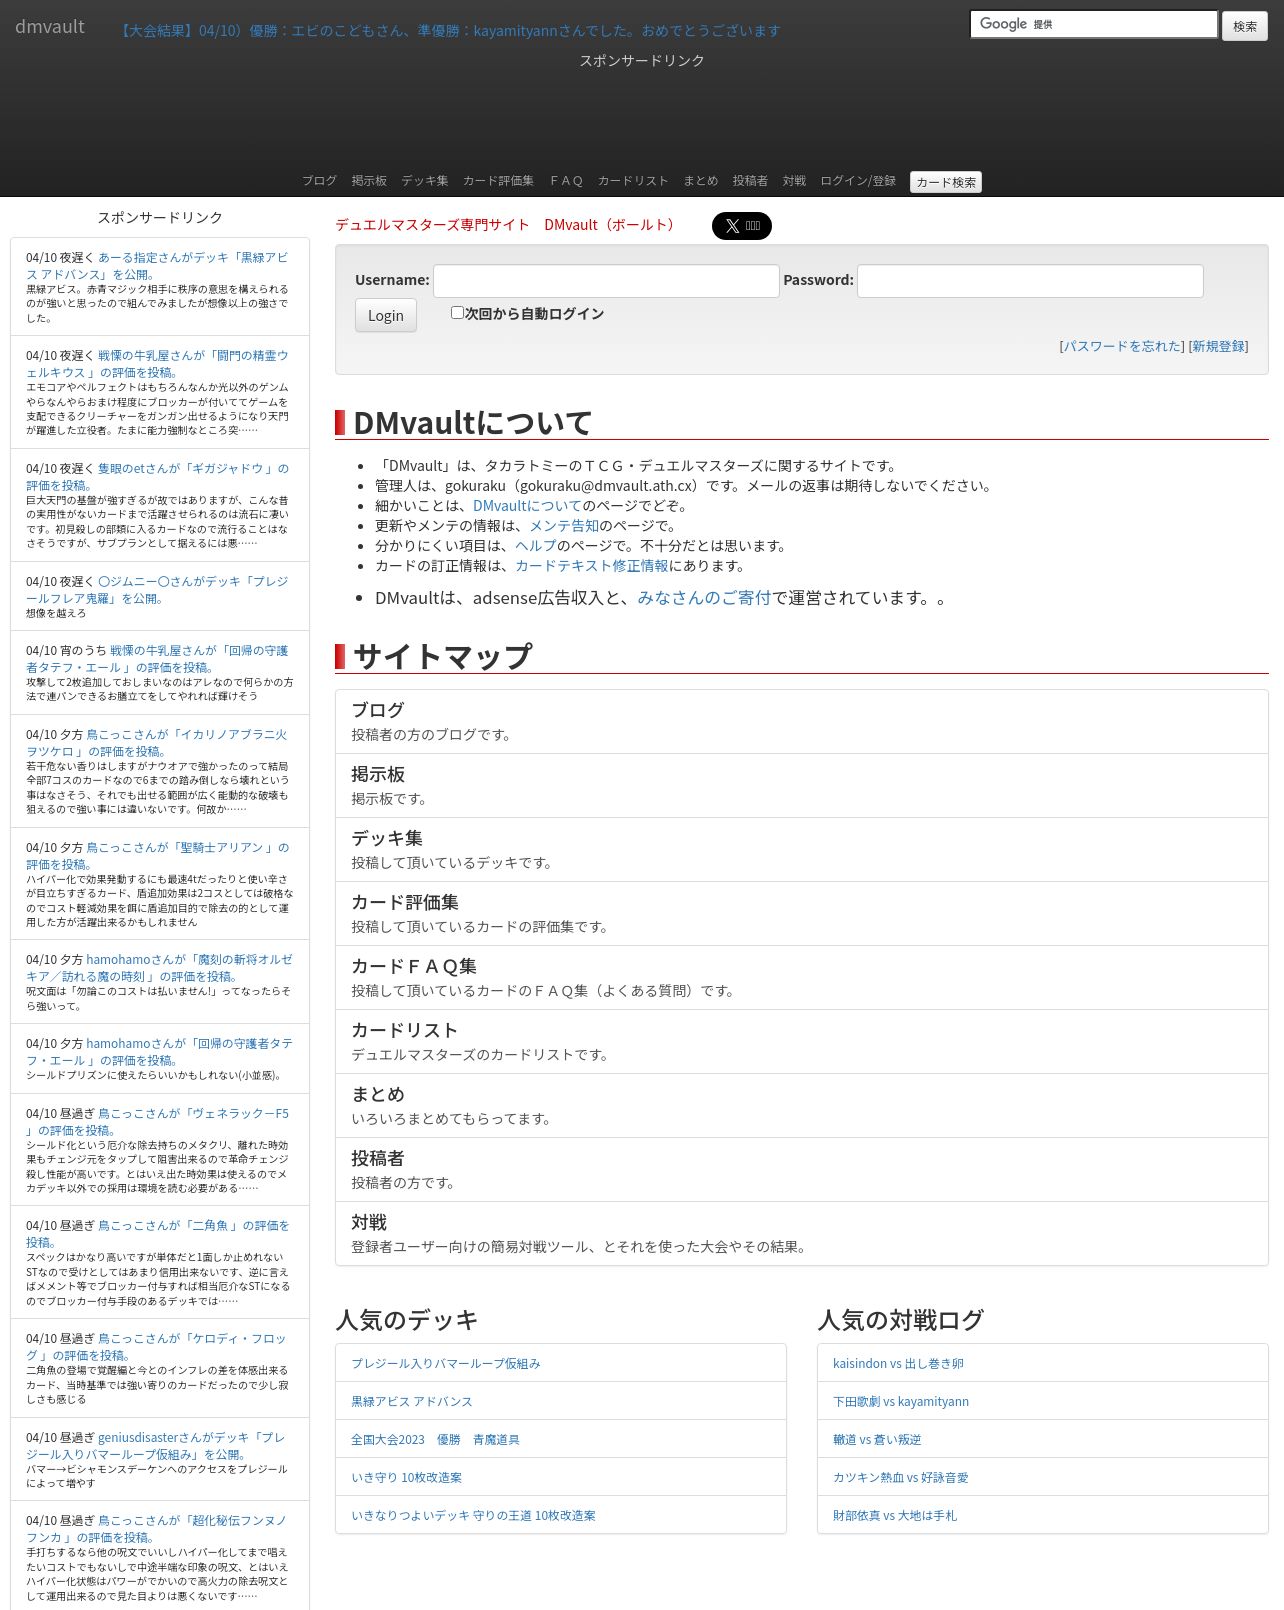1284x1610 pixels.
Task: Click the dmvault site logo
Action: coord(50,26)
